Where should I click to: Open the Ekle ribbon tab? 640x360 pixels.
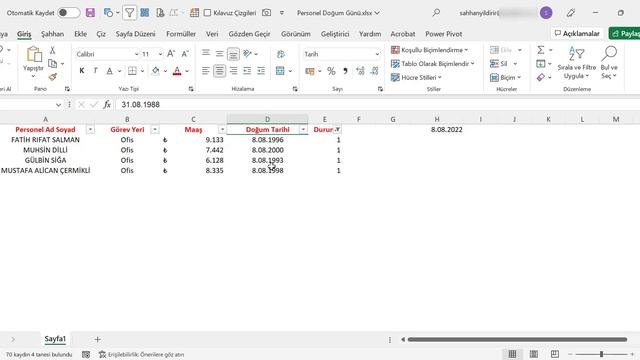(x=80, y=34)
